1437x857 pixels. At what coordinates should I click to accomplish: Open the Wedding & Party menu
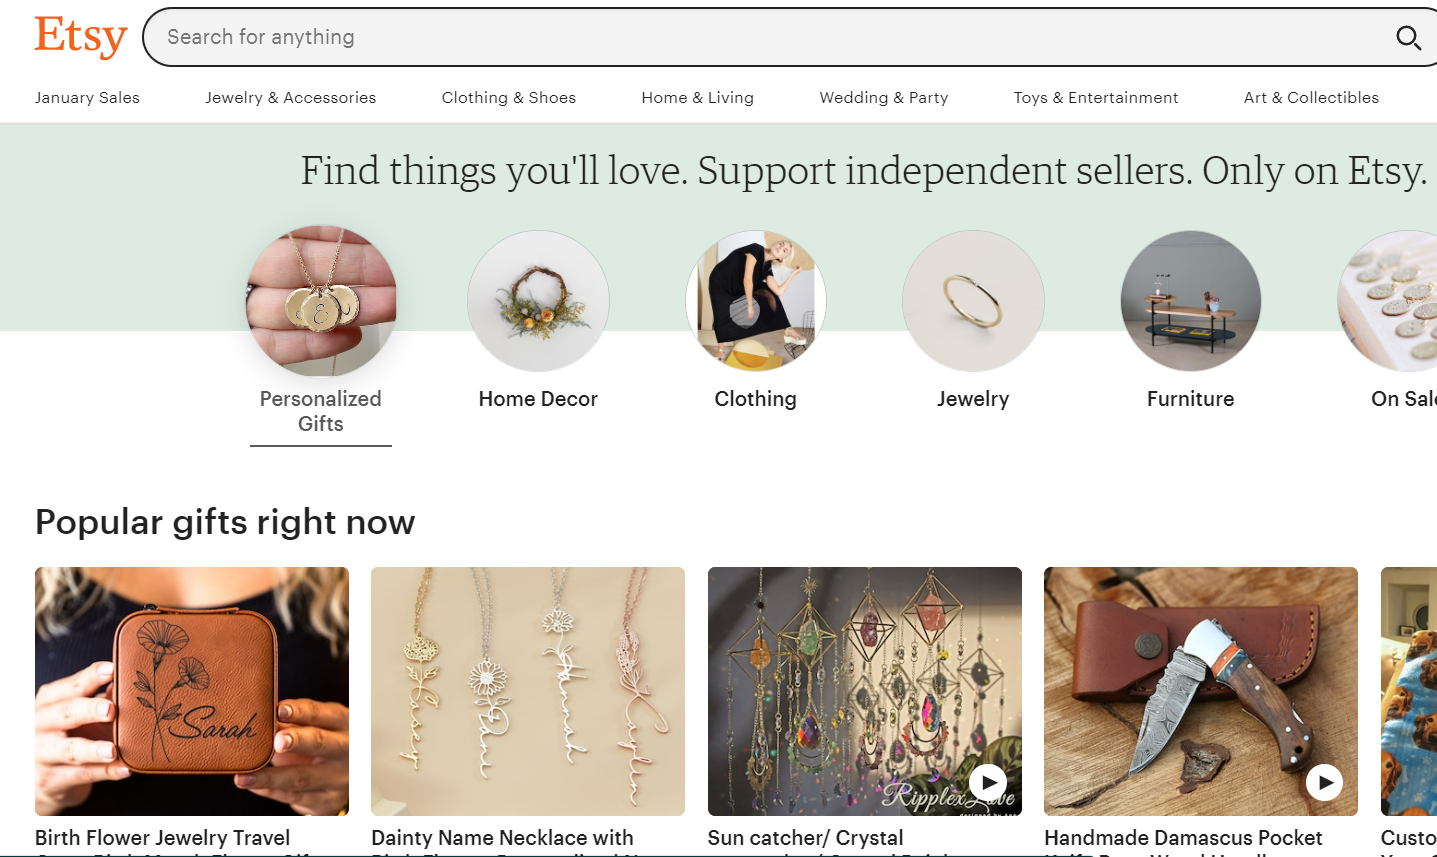tap(883, 97)
